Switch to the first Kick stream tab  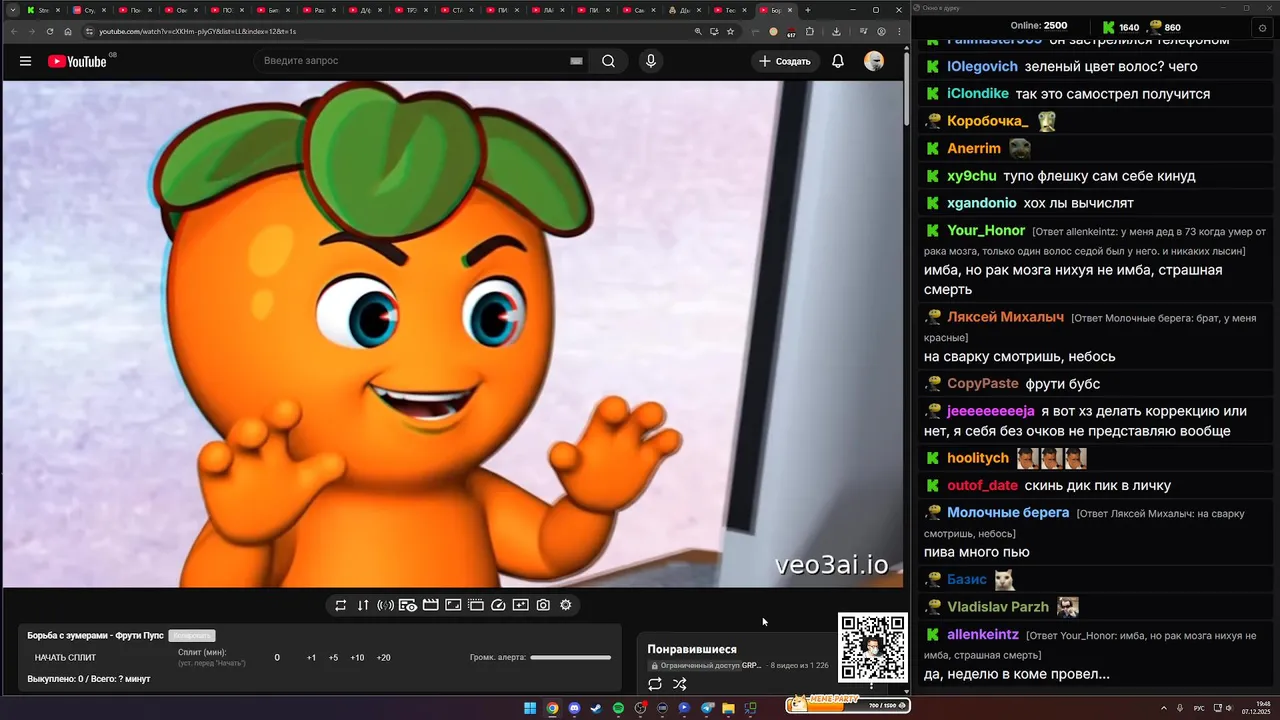click(44, 10)
